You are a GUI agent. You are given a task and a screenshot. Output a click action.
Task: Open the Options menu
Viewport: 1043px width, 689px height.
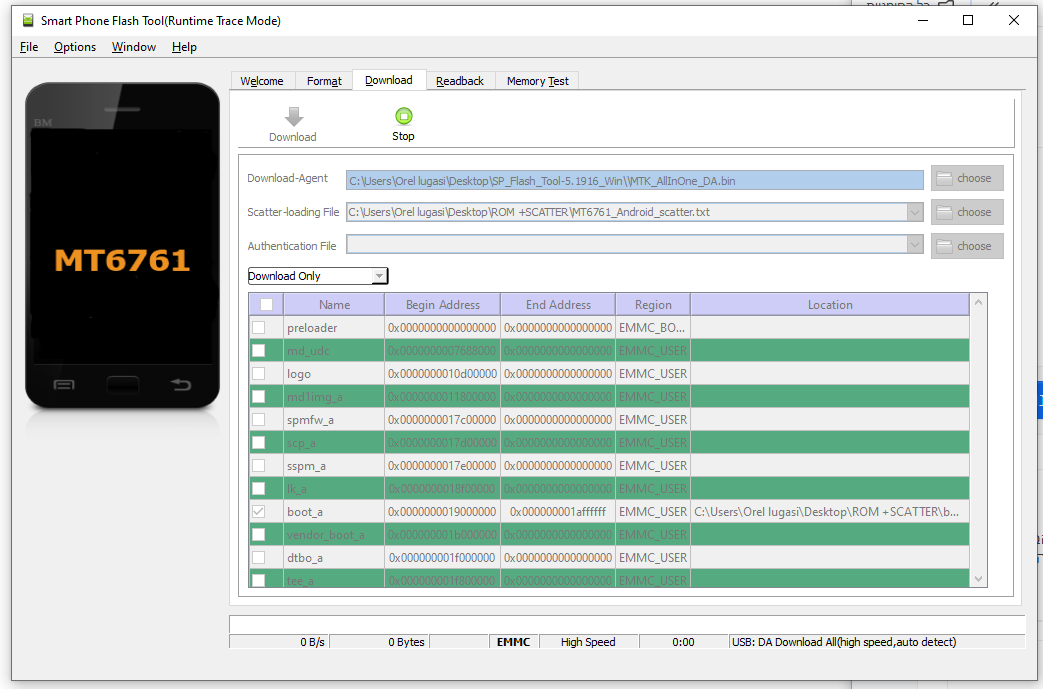coord(75,47)
